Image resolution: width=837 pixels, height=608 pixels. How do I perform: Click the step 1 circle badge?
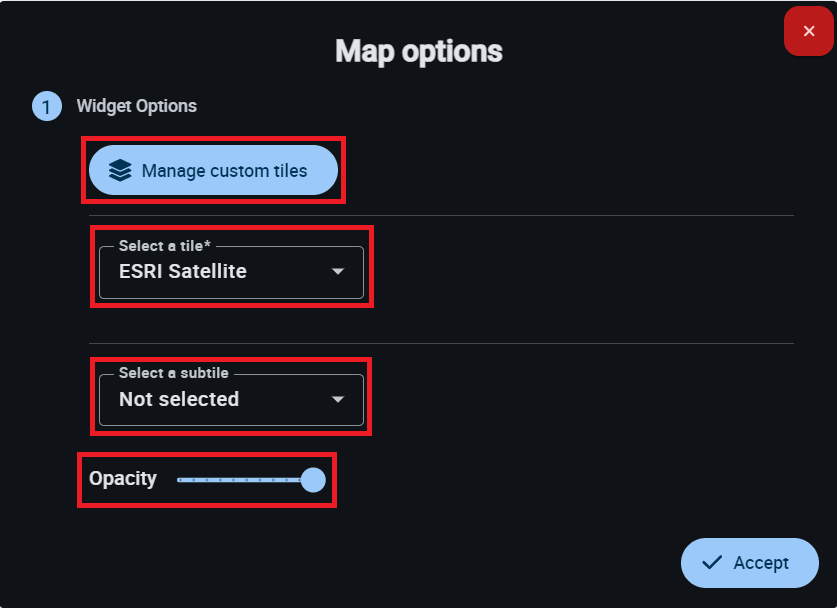point(46,106)
